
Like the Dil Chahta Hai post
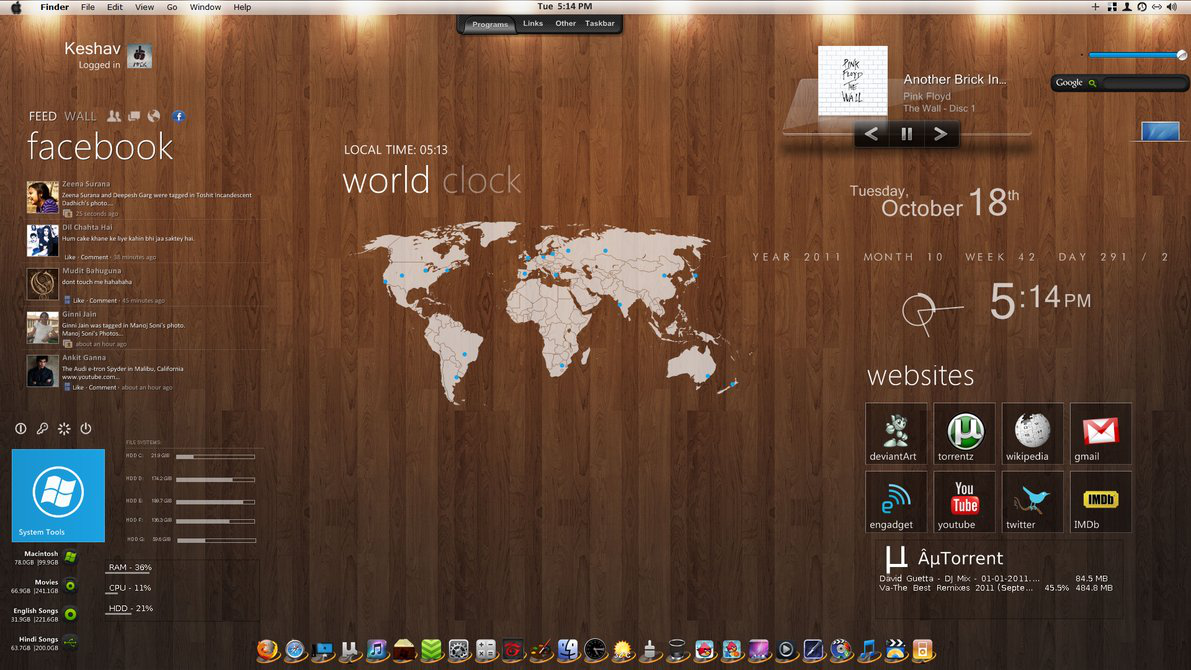70,257
